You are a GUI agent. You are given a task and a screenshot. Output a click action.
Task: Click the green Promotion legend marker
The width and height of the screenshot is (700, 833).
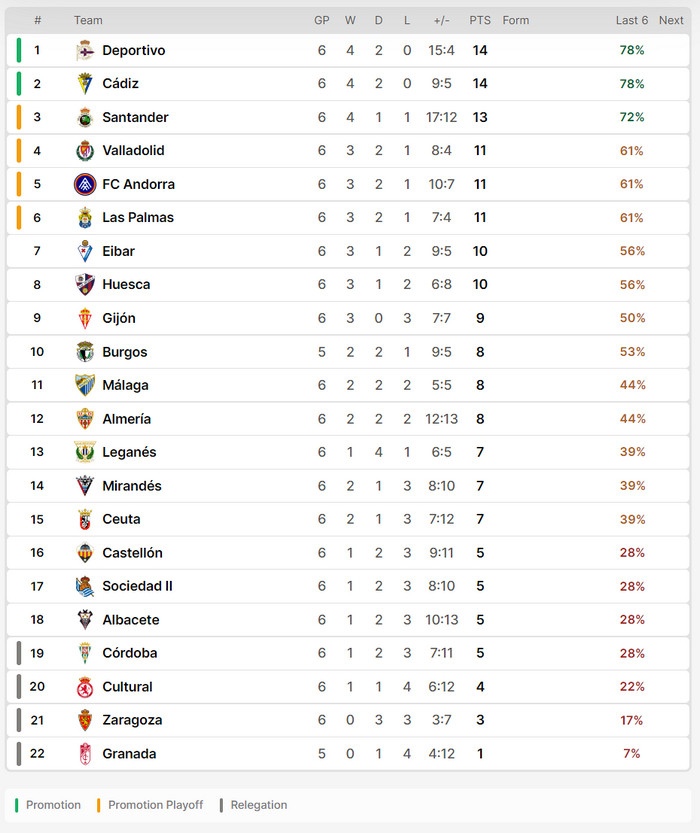coord(18,805)
